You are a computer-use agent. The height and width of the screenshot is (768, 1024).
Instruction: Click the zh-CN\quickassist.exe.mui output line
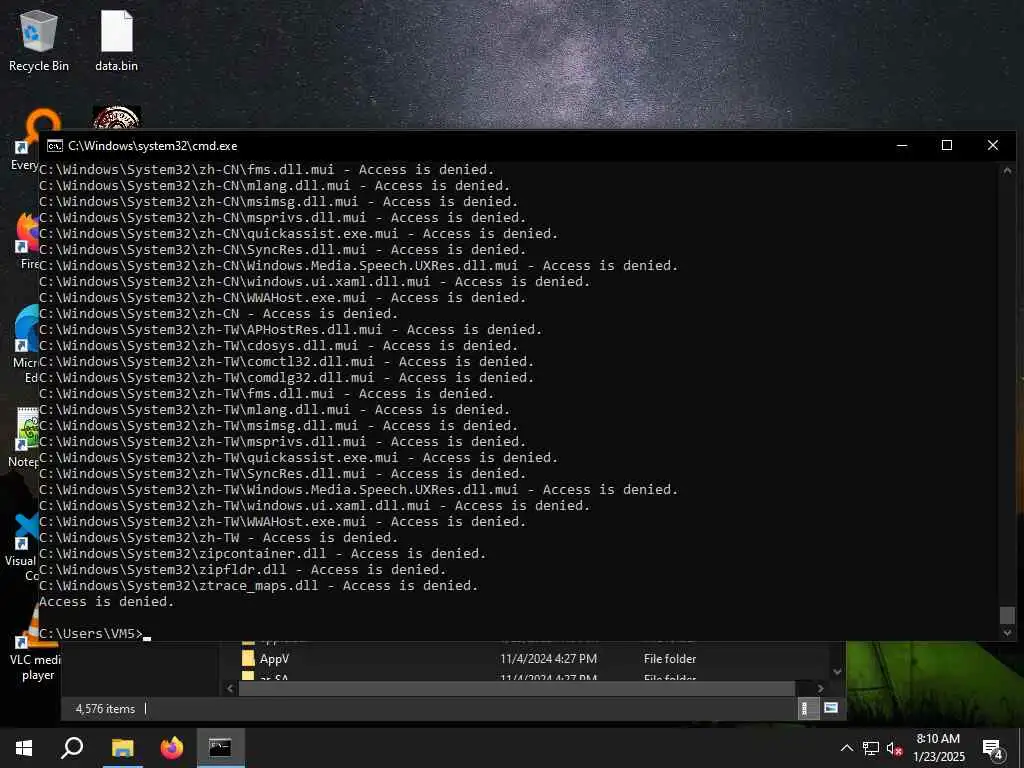[x=298, y=234]
